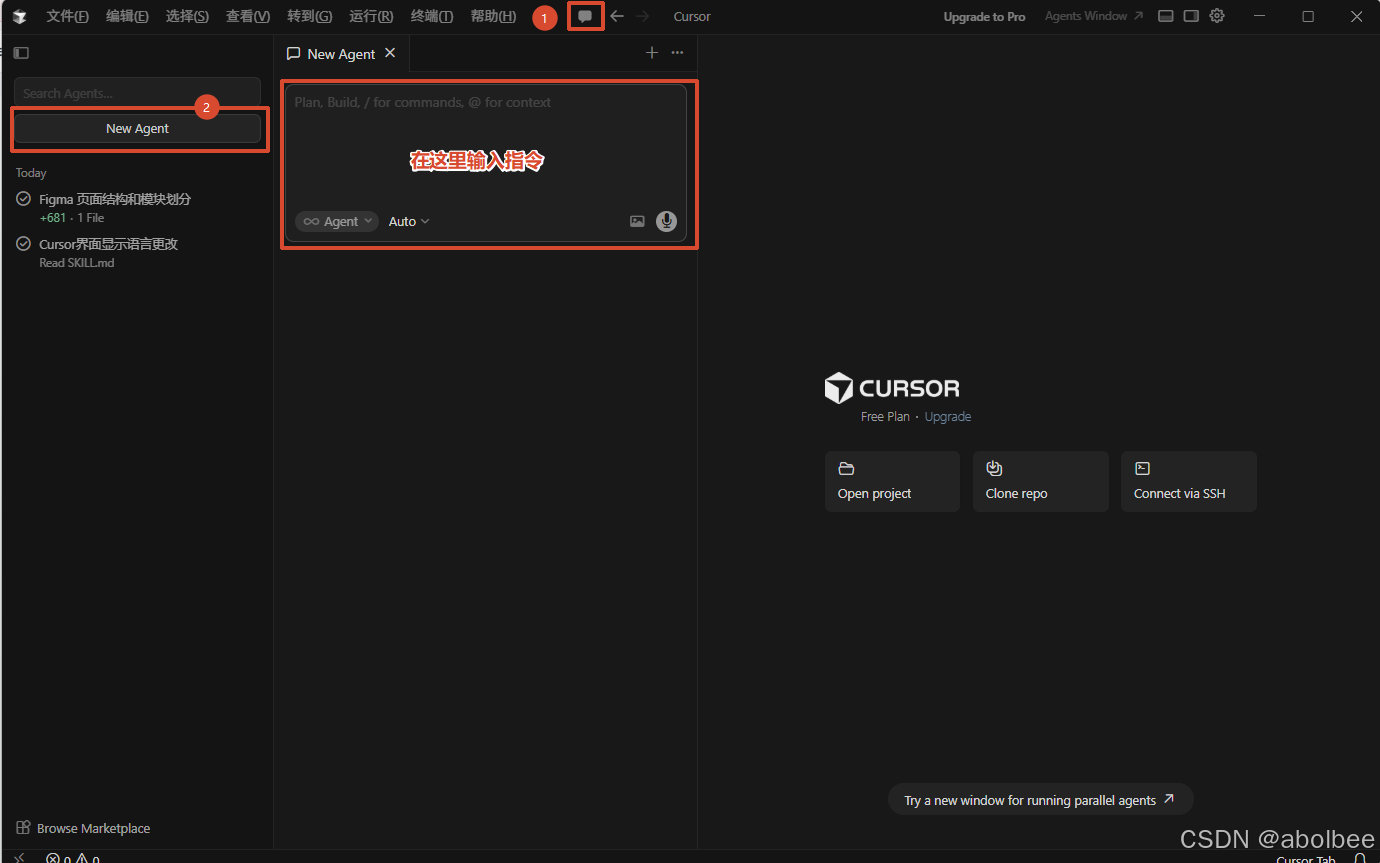Open the 选择(S) menu
The image size is (1380, 863).
tap(187, 16)
